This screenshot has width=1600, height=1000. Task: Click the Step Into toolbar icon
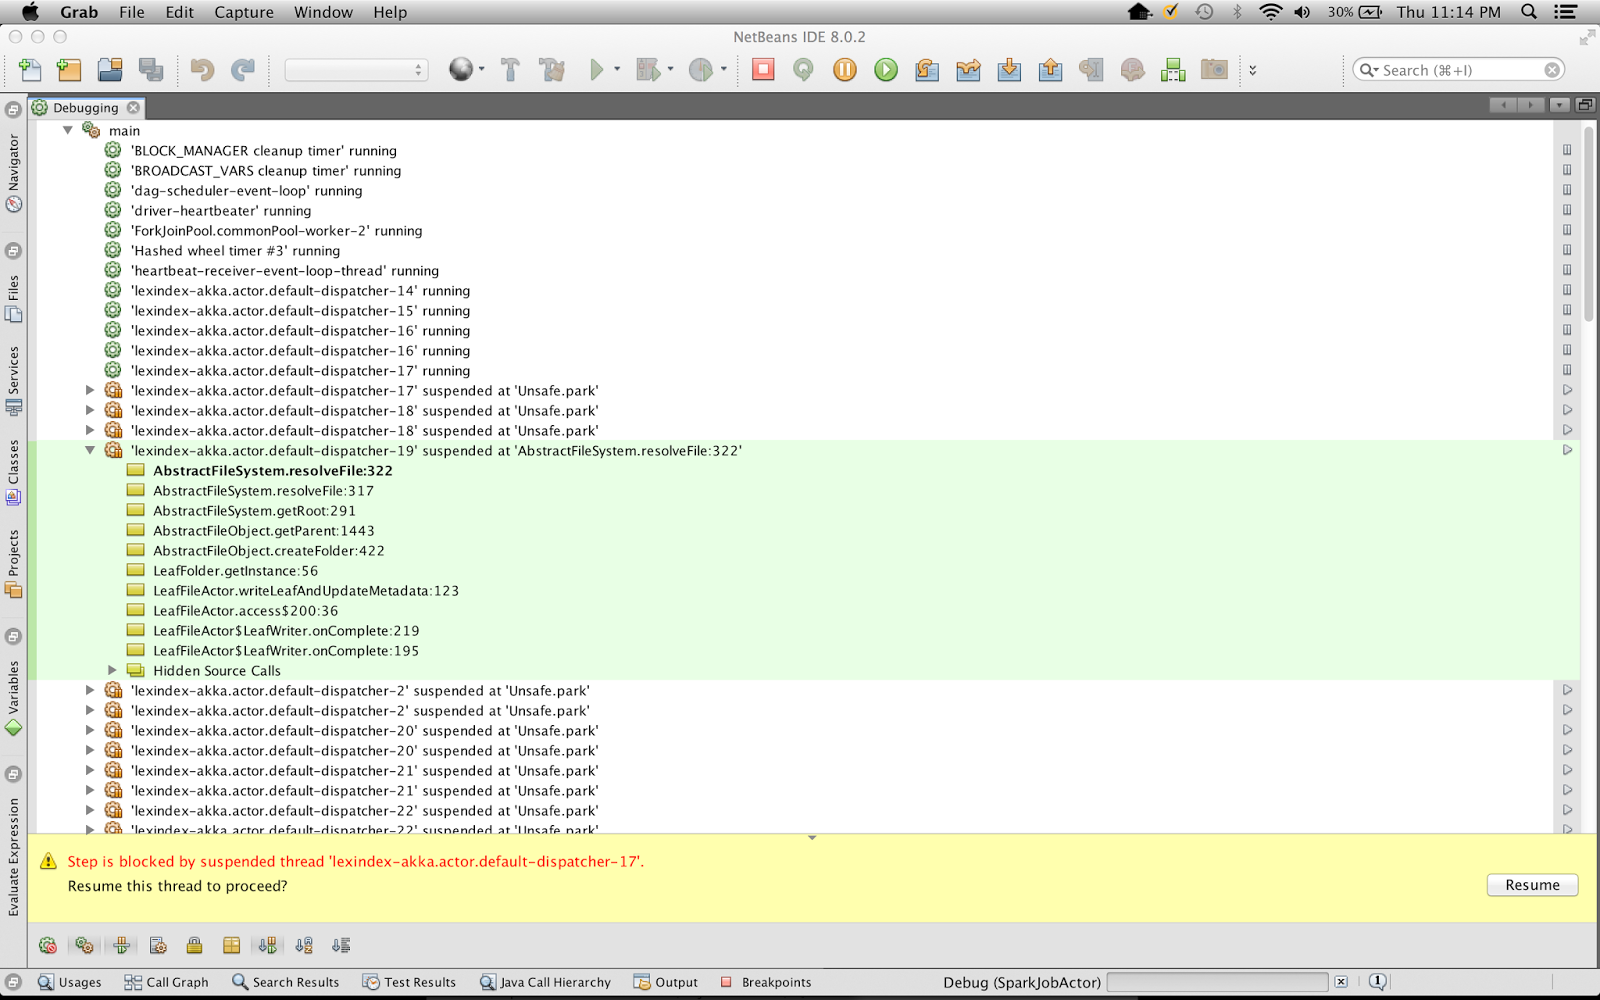click(1009, 69)
